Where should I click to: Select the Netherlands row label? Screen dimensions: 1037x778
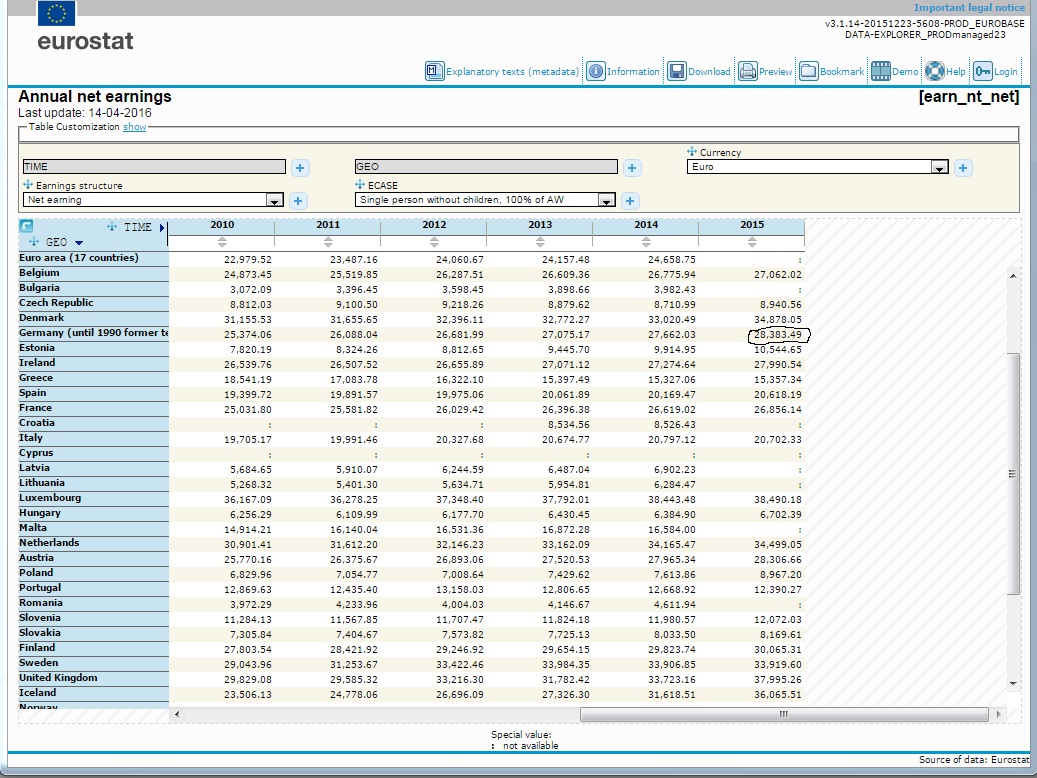tap(49, 542)
